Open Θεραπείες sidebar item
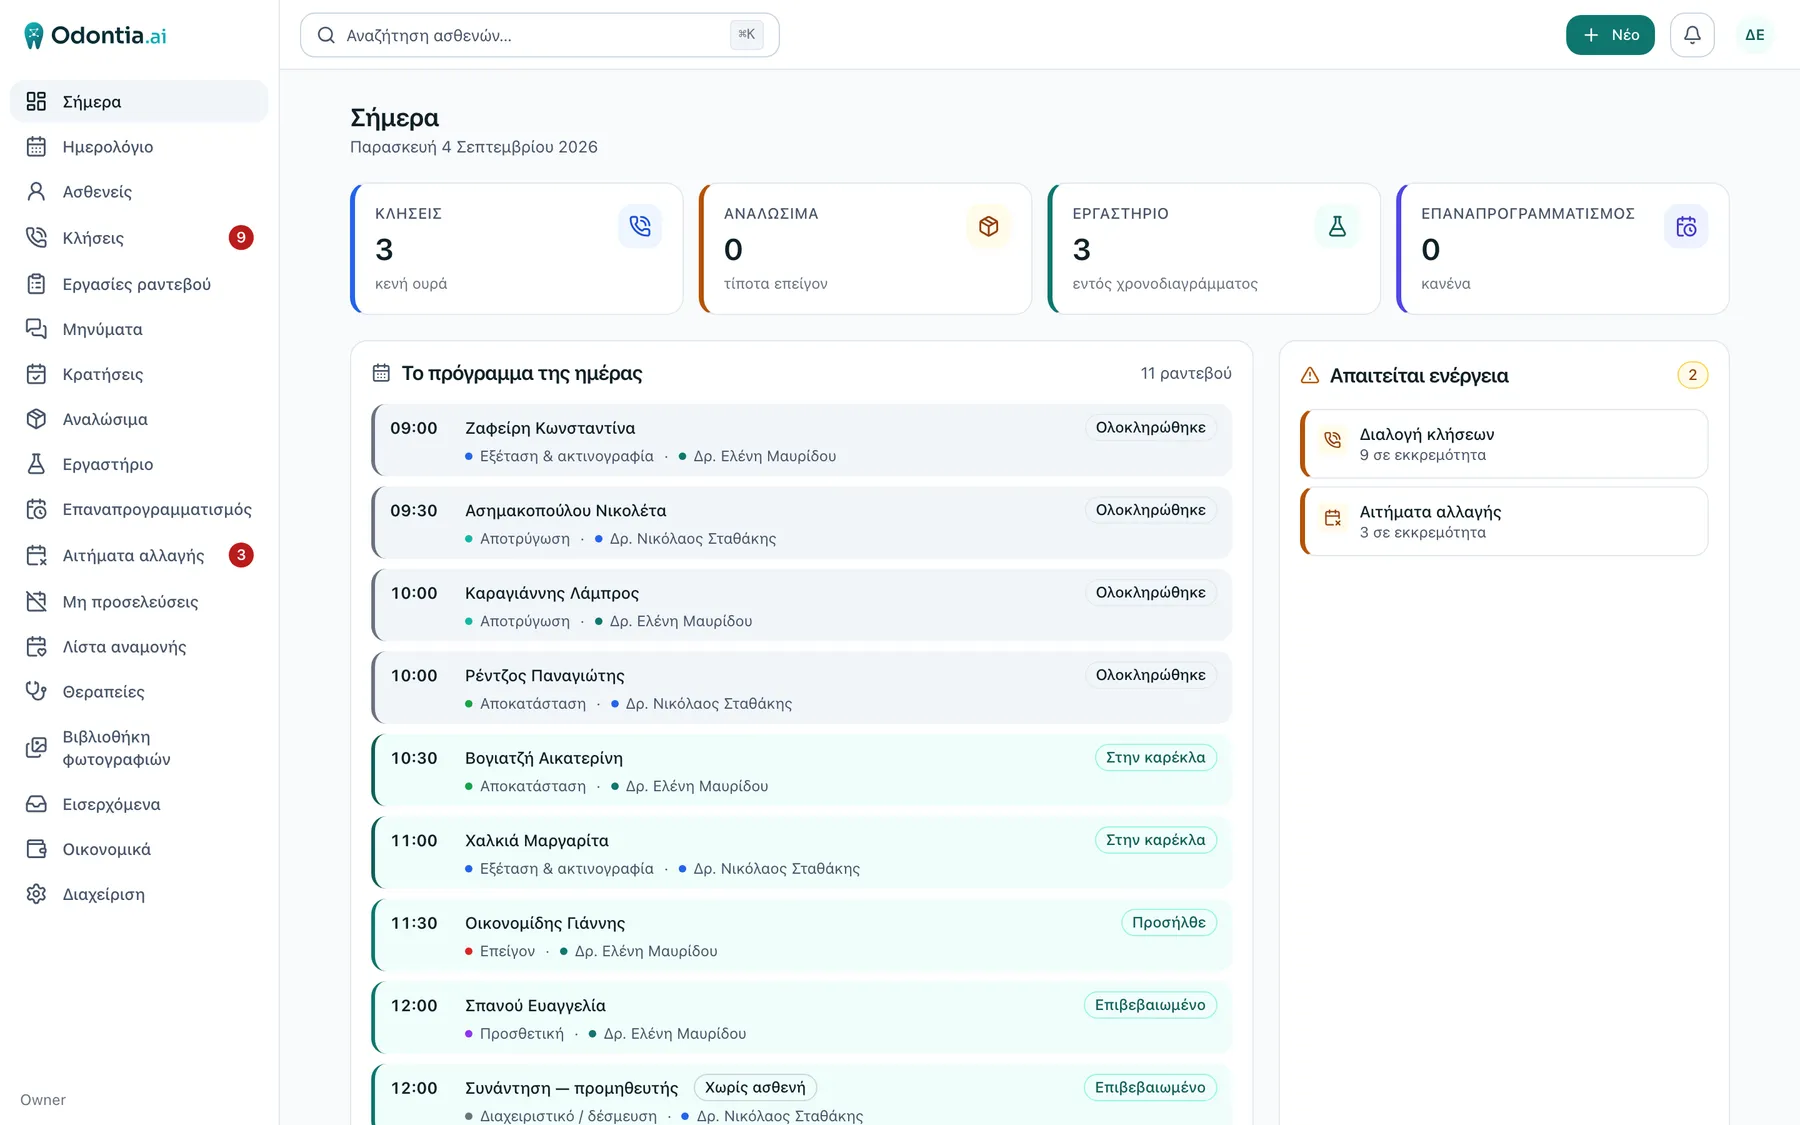1800x1125 pixels. 139,692
